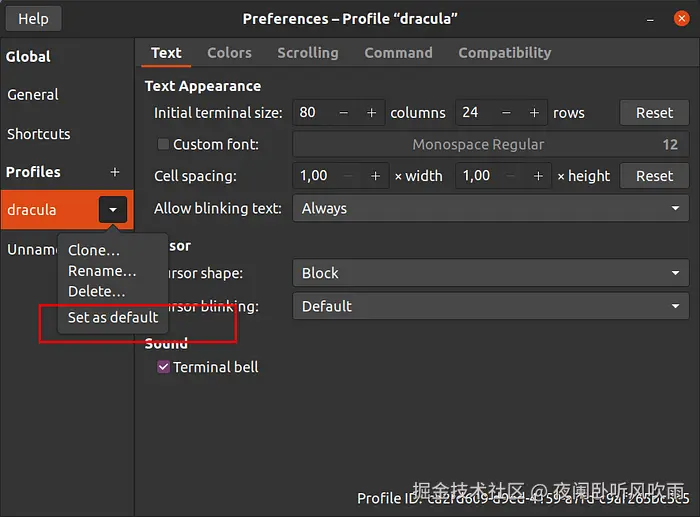Increase columns with the plus button
Viewport: 700px width, 517px height.
371,113
